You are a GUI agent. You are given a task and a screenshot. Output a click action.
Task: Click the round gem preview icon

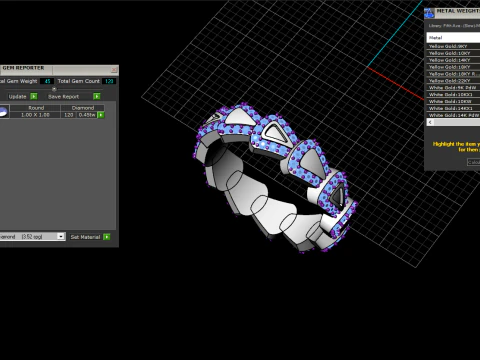pyautogui.click(x=4, y=112)
